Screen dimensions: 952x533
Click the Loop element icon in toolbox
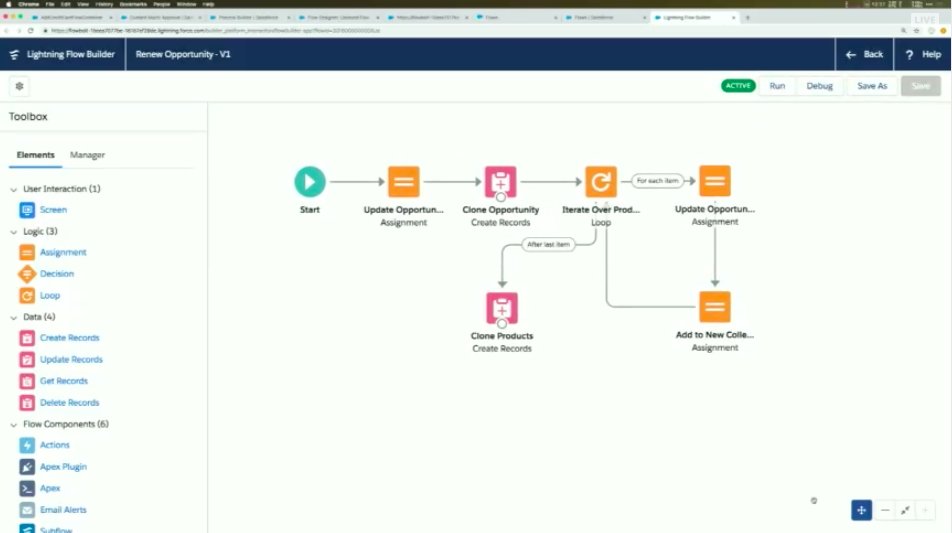click(x=27, y=296)
